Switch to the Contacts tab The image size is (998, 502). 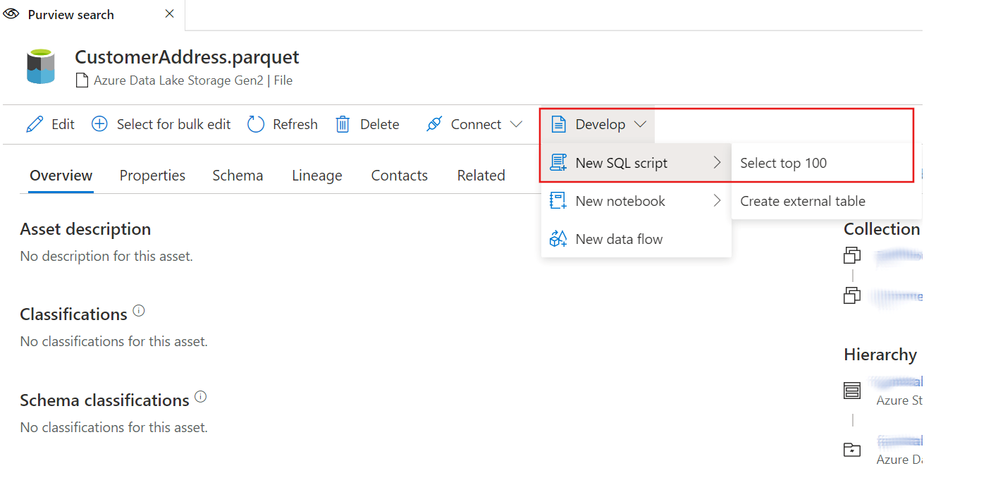399,175
